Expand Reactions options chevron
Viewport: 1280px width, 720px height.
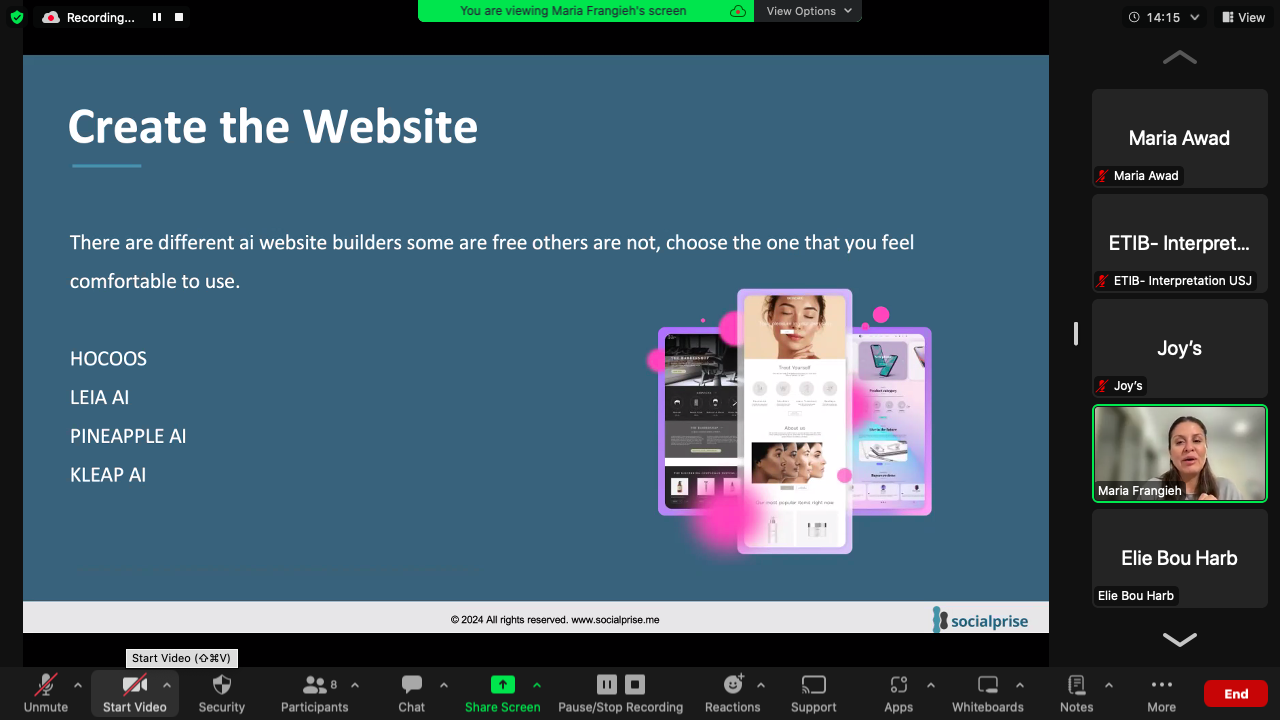coord(761,685)
